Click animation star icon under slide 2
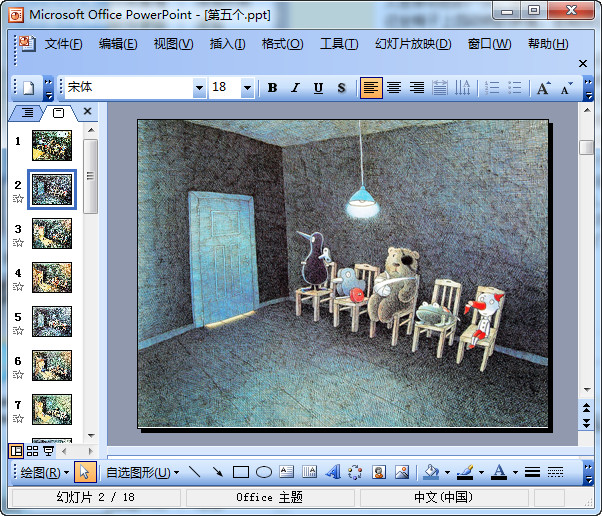The width and height of the screenshot is (602, 516). [18, 198]
